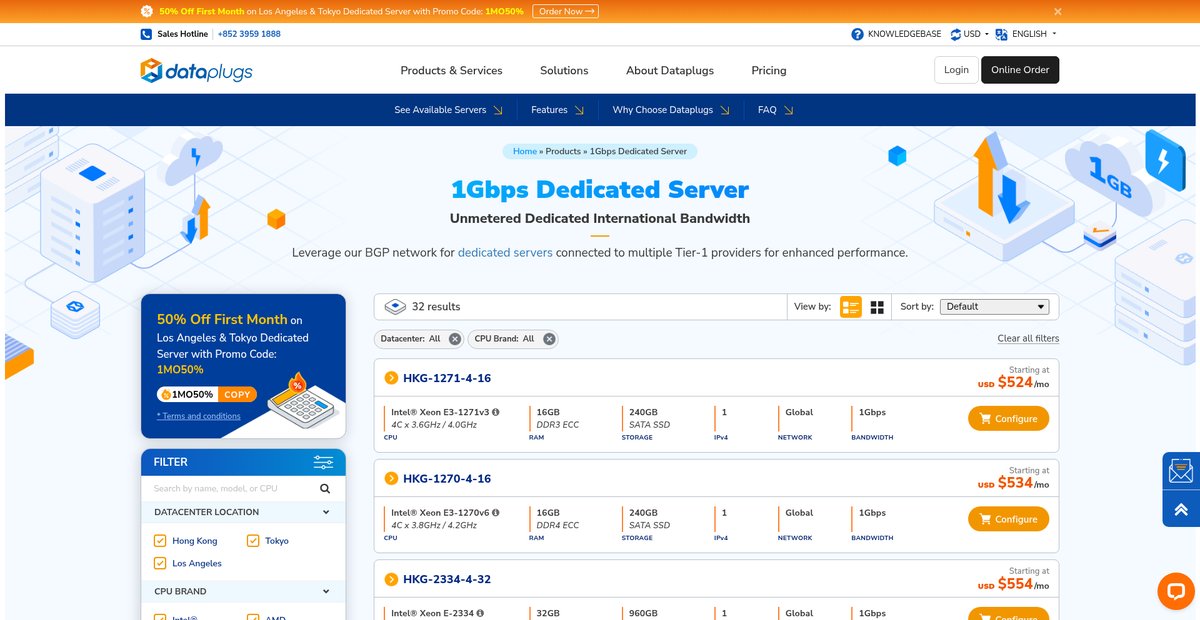Open the English language dropdown

click(1028, 34)
